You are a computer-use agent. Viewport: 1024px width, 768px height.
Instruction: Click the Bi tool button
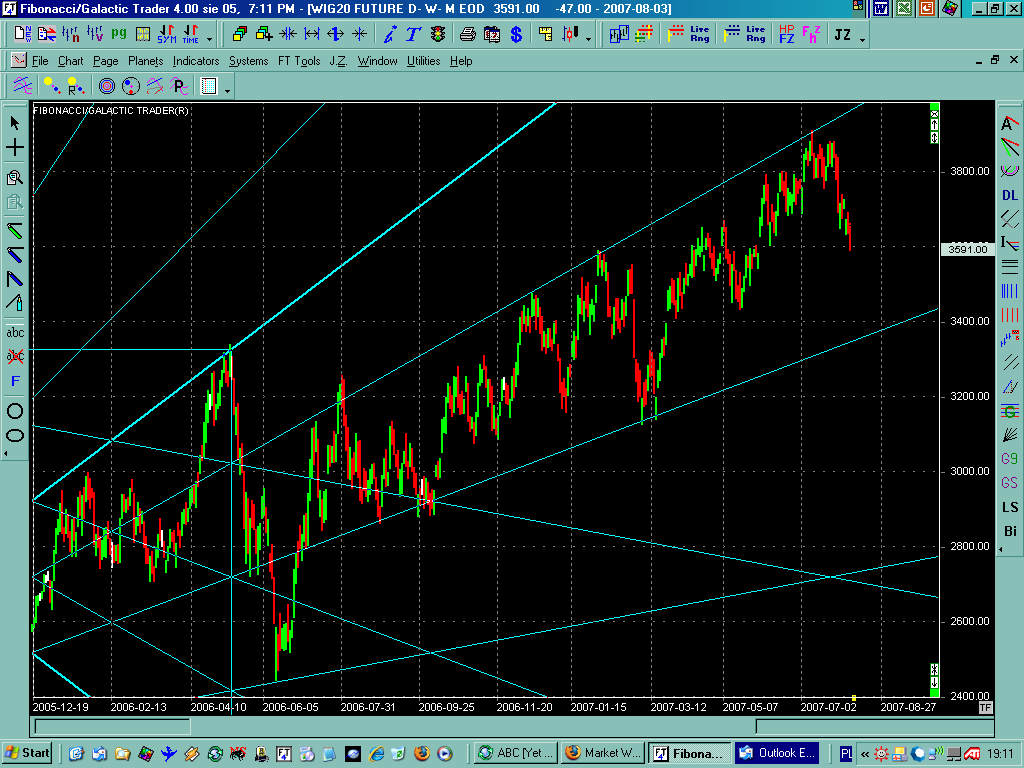point(1010,531)
